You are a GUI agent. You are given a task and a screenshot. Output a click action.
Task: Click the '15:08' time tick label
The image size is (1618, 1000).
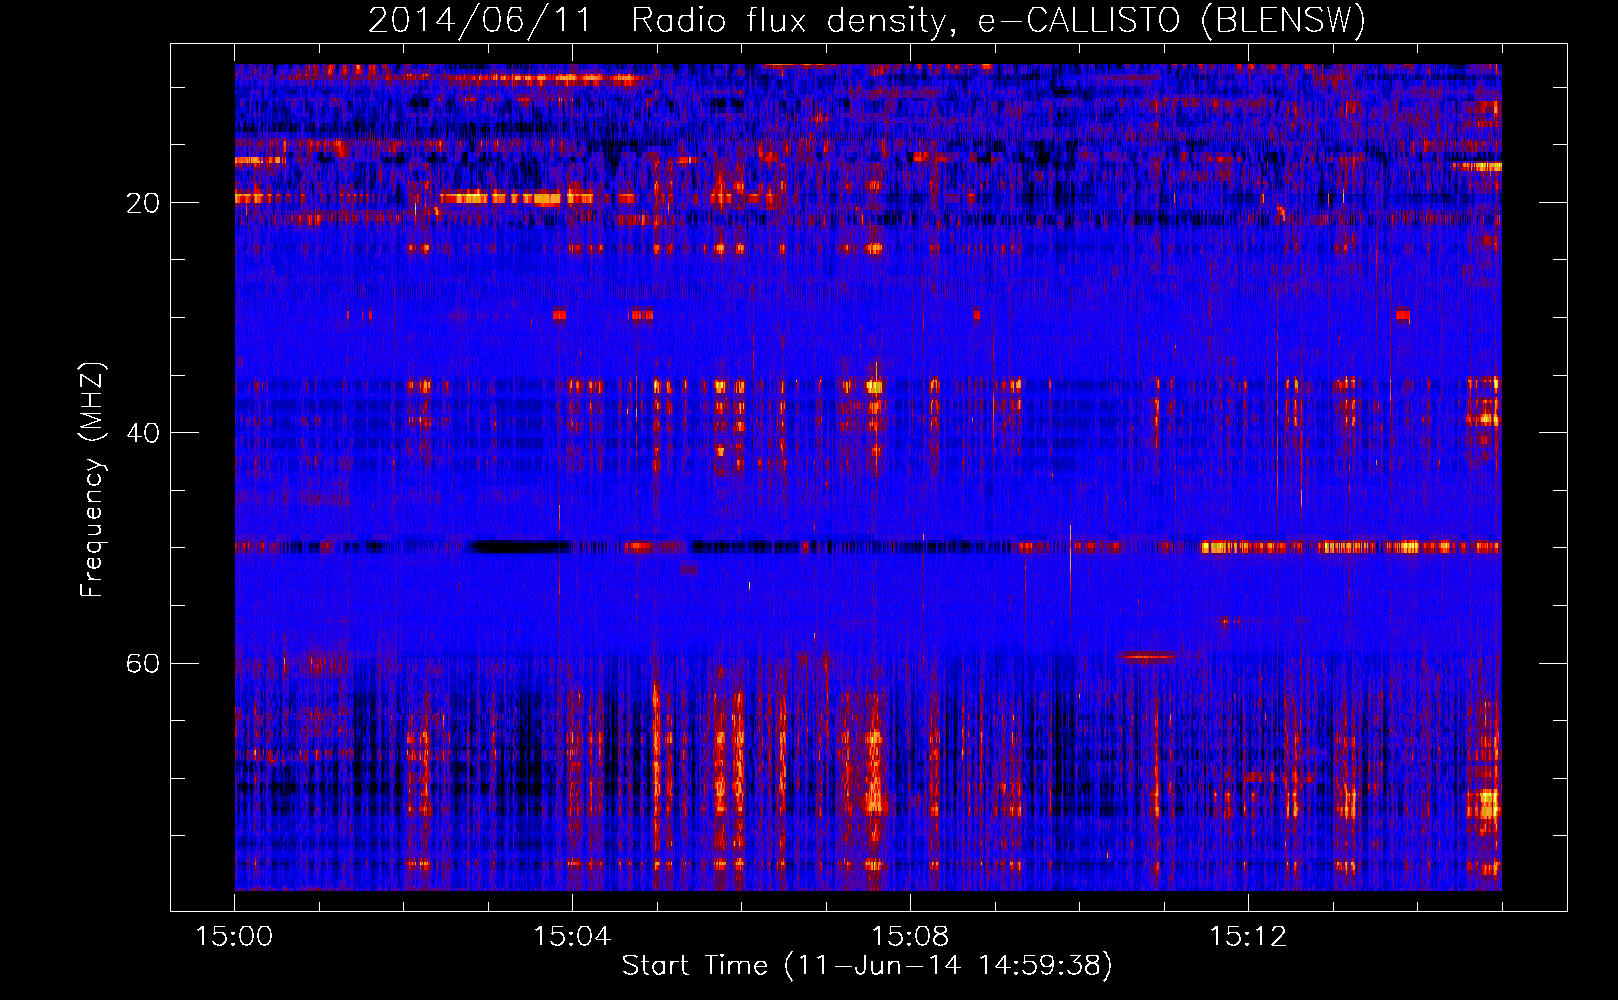(910, 937)
